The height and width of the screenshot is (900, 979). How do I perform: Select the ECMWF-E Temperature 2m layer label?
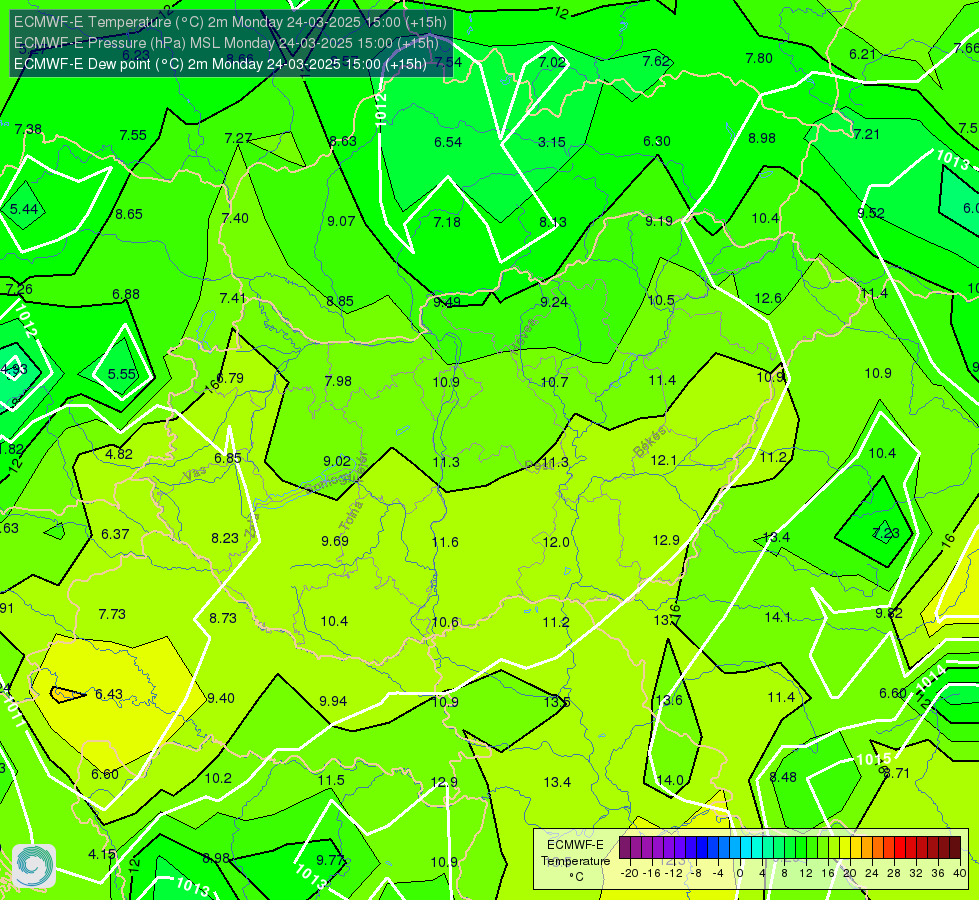[x=230, y=22]
